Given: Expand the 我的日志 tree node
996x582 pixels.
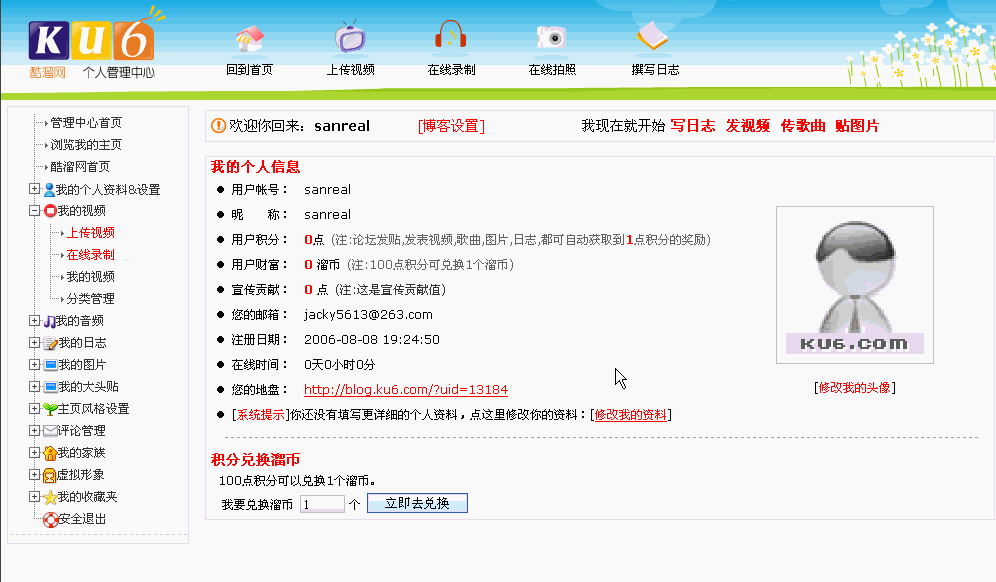Looking at the screenshot, I should (34, 342).
